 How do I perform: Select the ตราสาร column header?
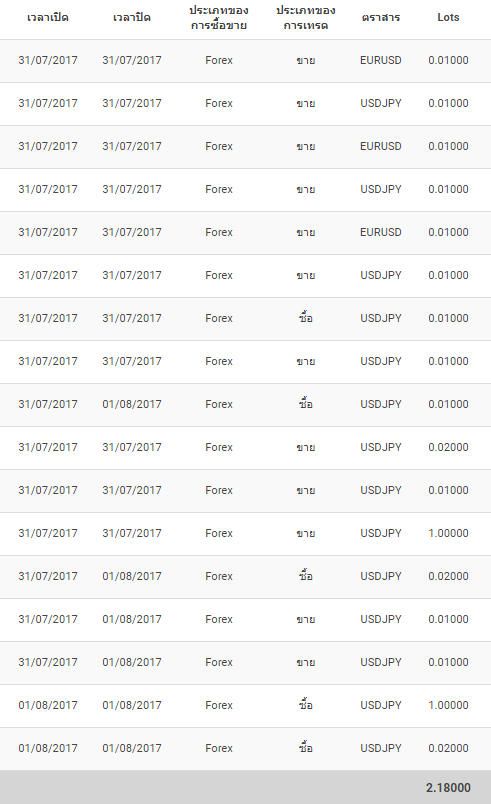(380, 18)
